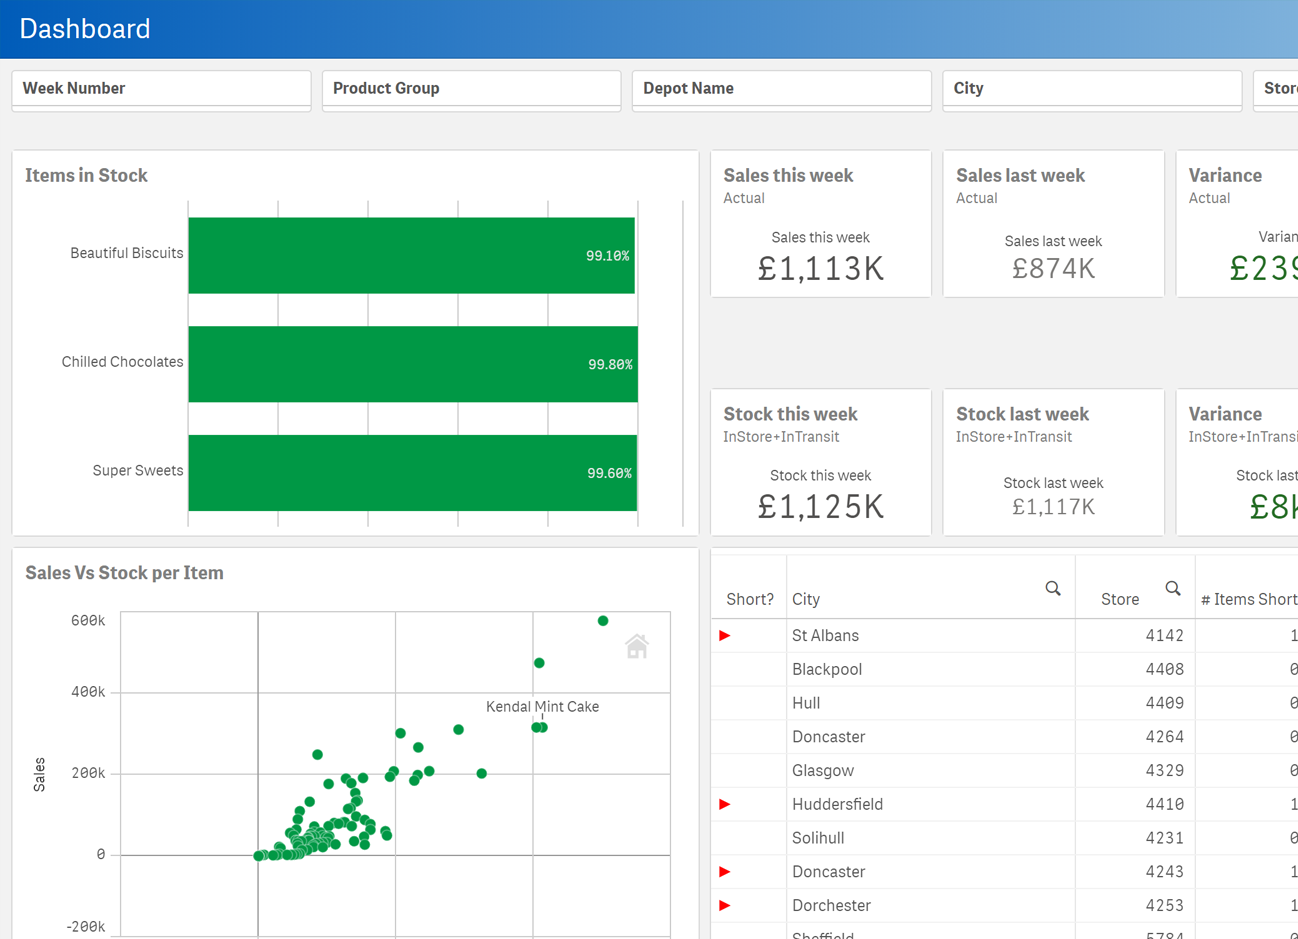Open the Depot Name filter list
The width and height of the screenshot is (1298, 939).
pyautogui.click(x=781, y=89)
